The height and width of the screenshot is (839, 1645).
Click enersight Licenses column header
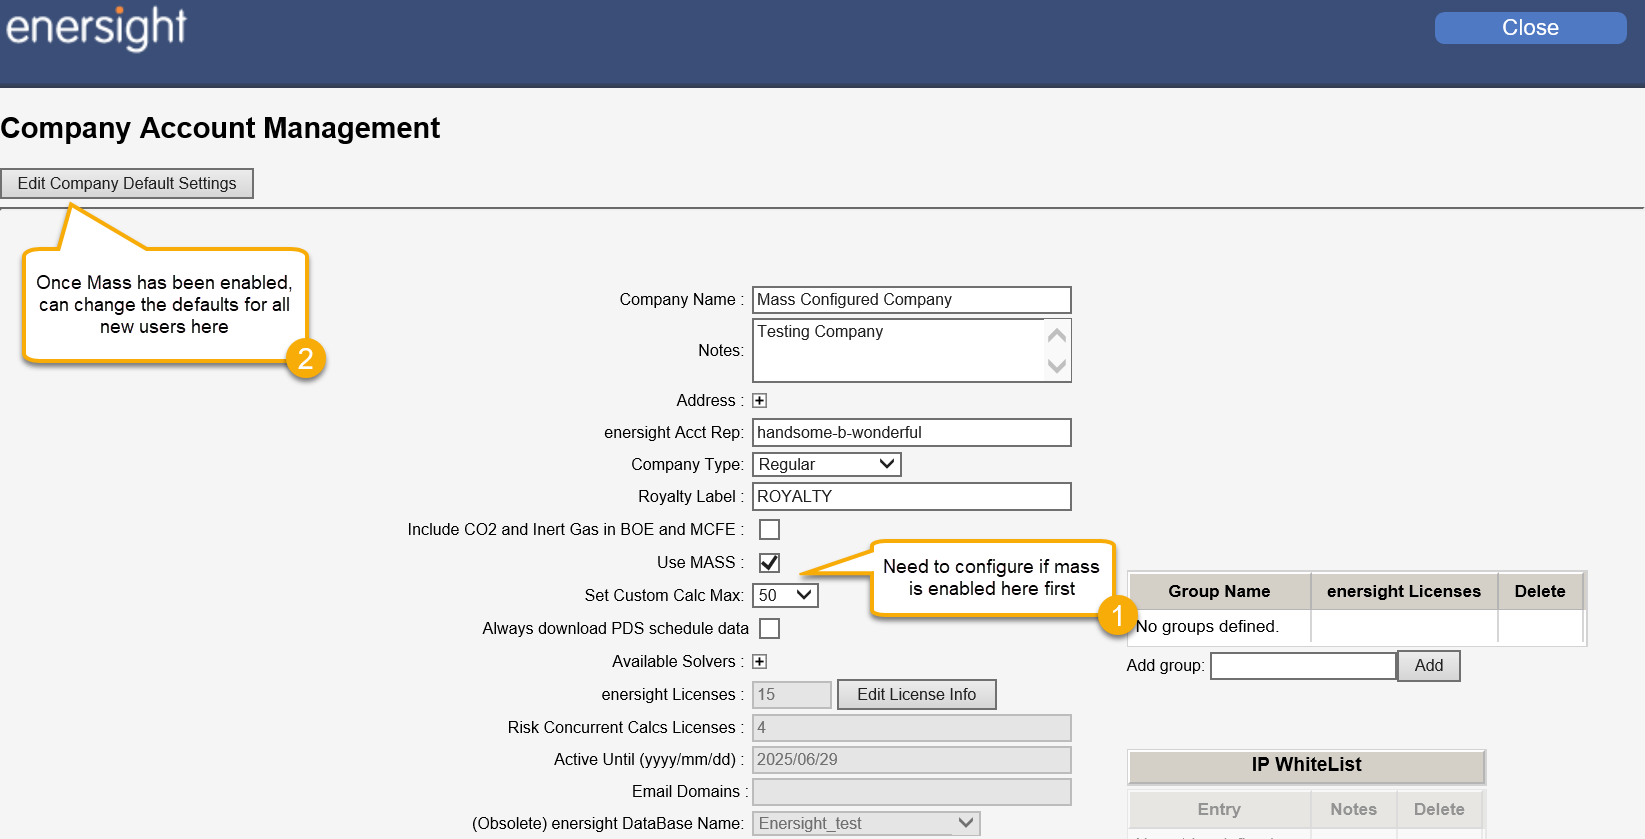[1404, 592]
